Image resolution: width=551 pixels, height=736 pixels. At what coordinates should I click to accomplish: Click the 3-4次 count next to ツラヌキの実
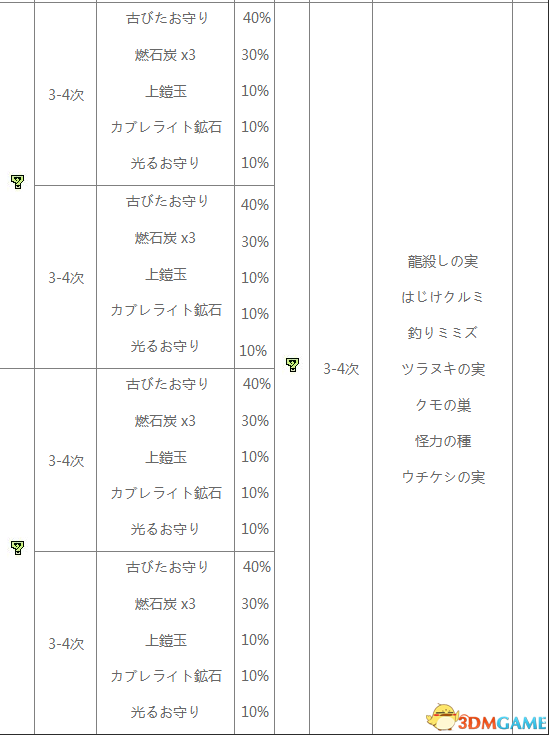(x=341, y=369)
